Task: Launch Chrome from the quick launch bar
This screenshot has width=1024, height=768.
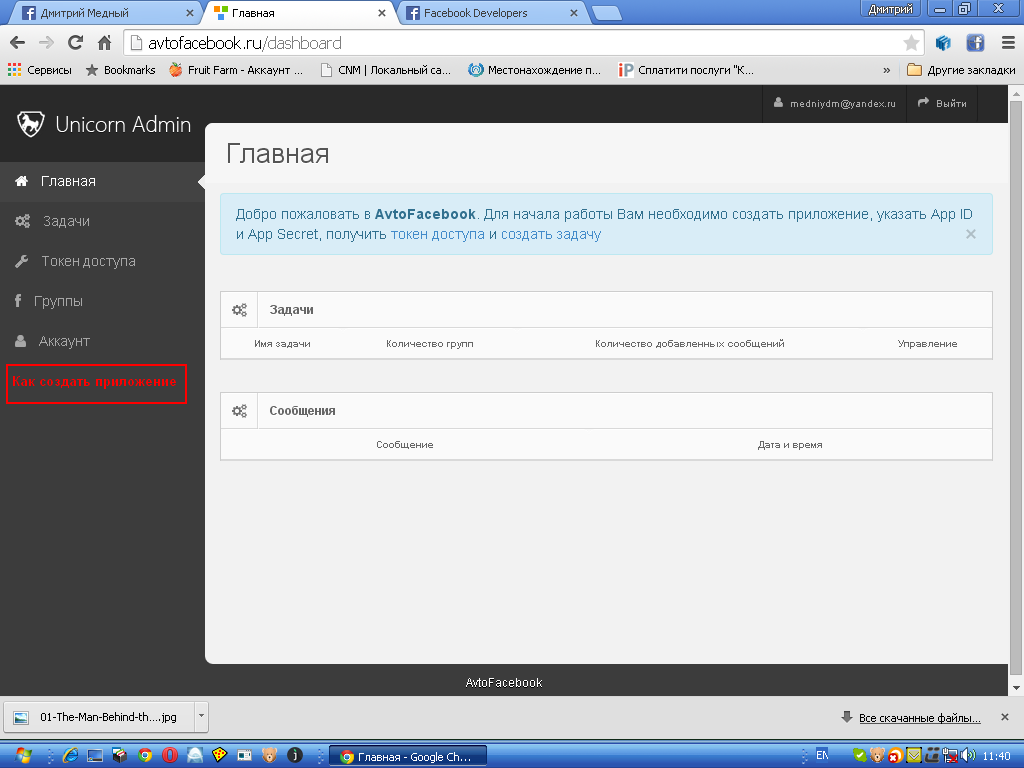Action: [145, 756]
